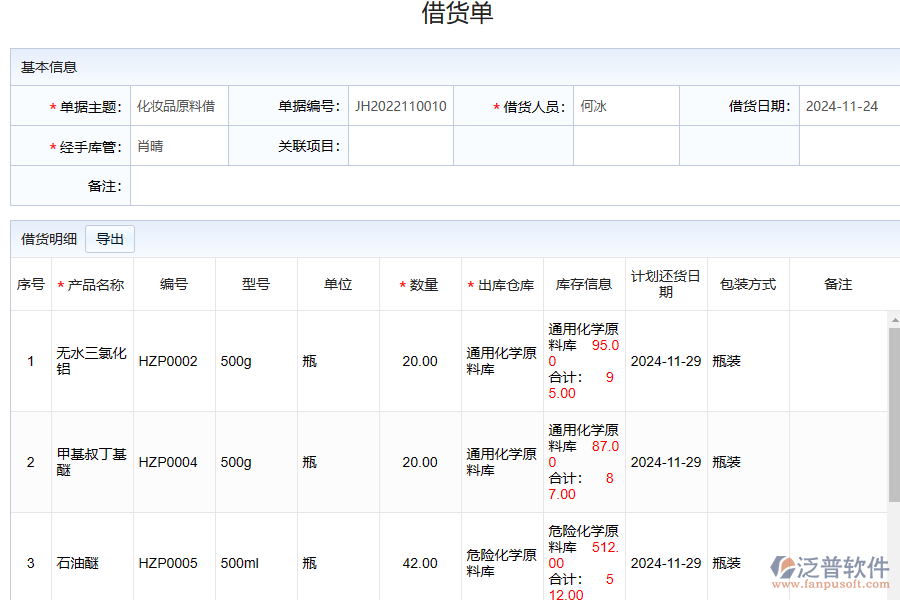Viewport: 900px width, 600px height.
Task: Click quantity 42.00 in the 石油醚 row
Action: tap(420, 563)
